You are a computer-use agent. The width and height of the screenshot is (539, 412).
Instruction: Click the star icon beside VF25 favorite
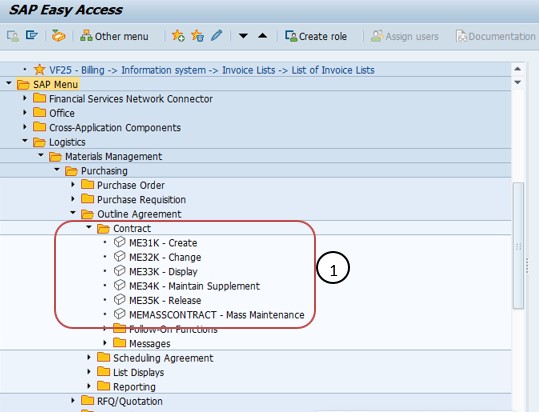click(x=39, y=69)
